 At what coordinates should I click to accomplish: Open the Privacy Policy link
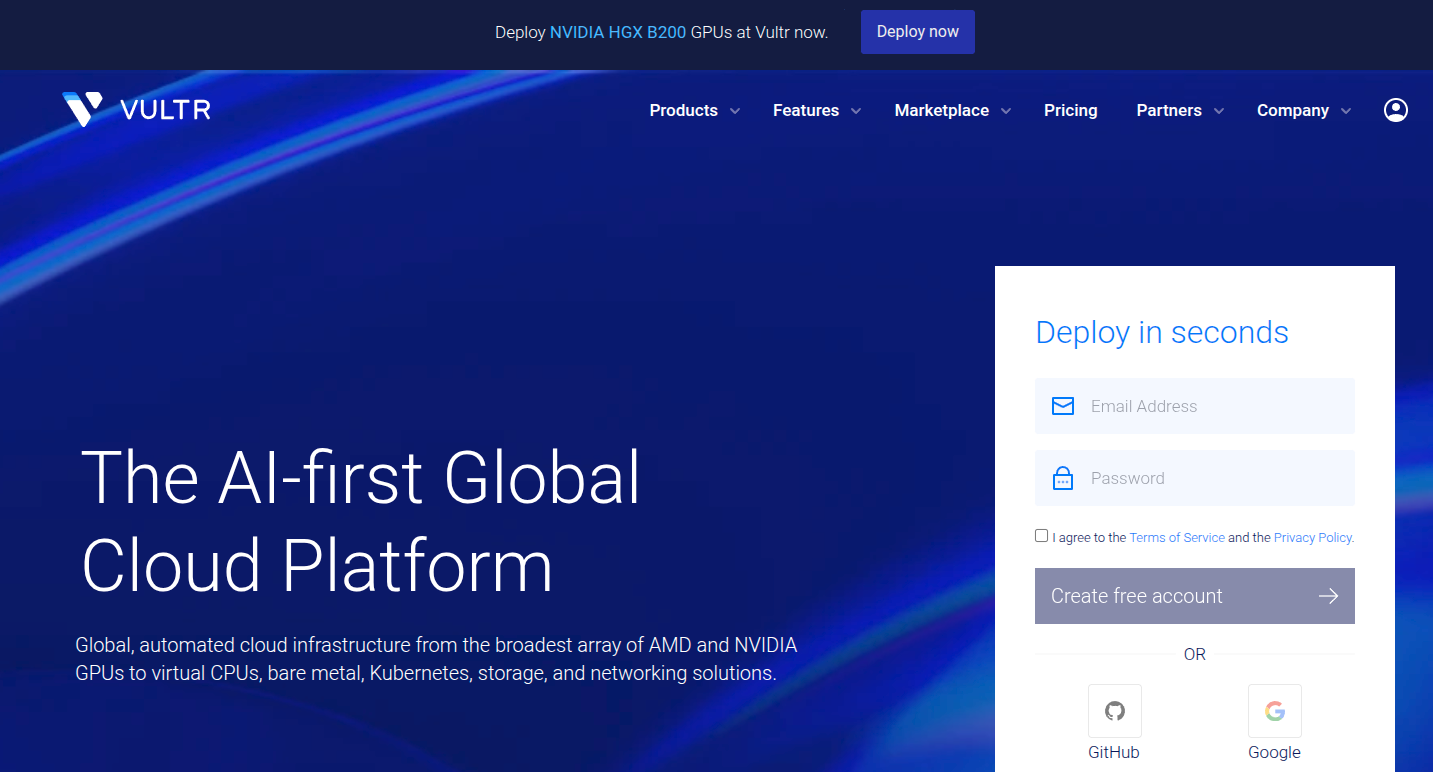(x=1312, y=538)
